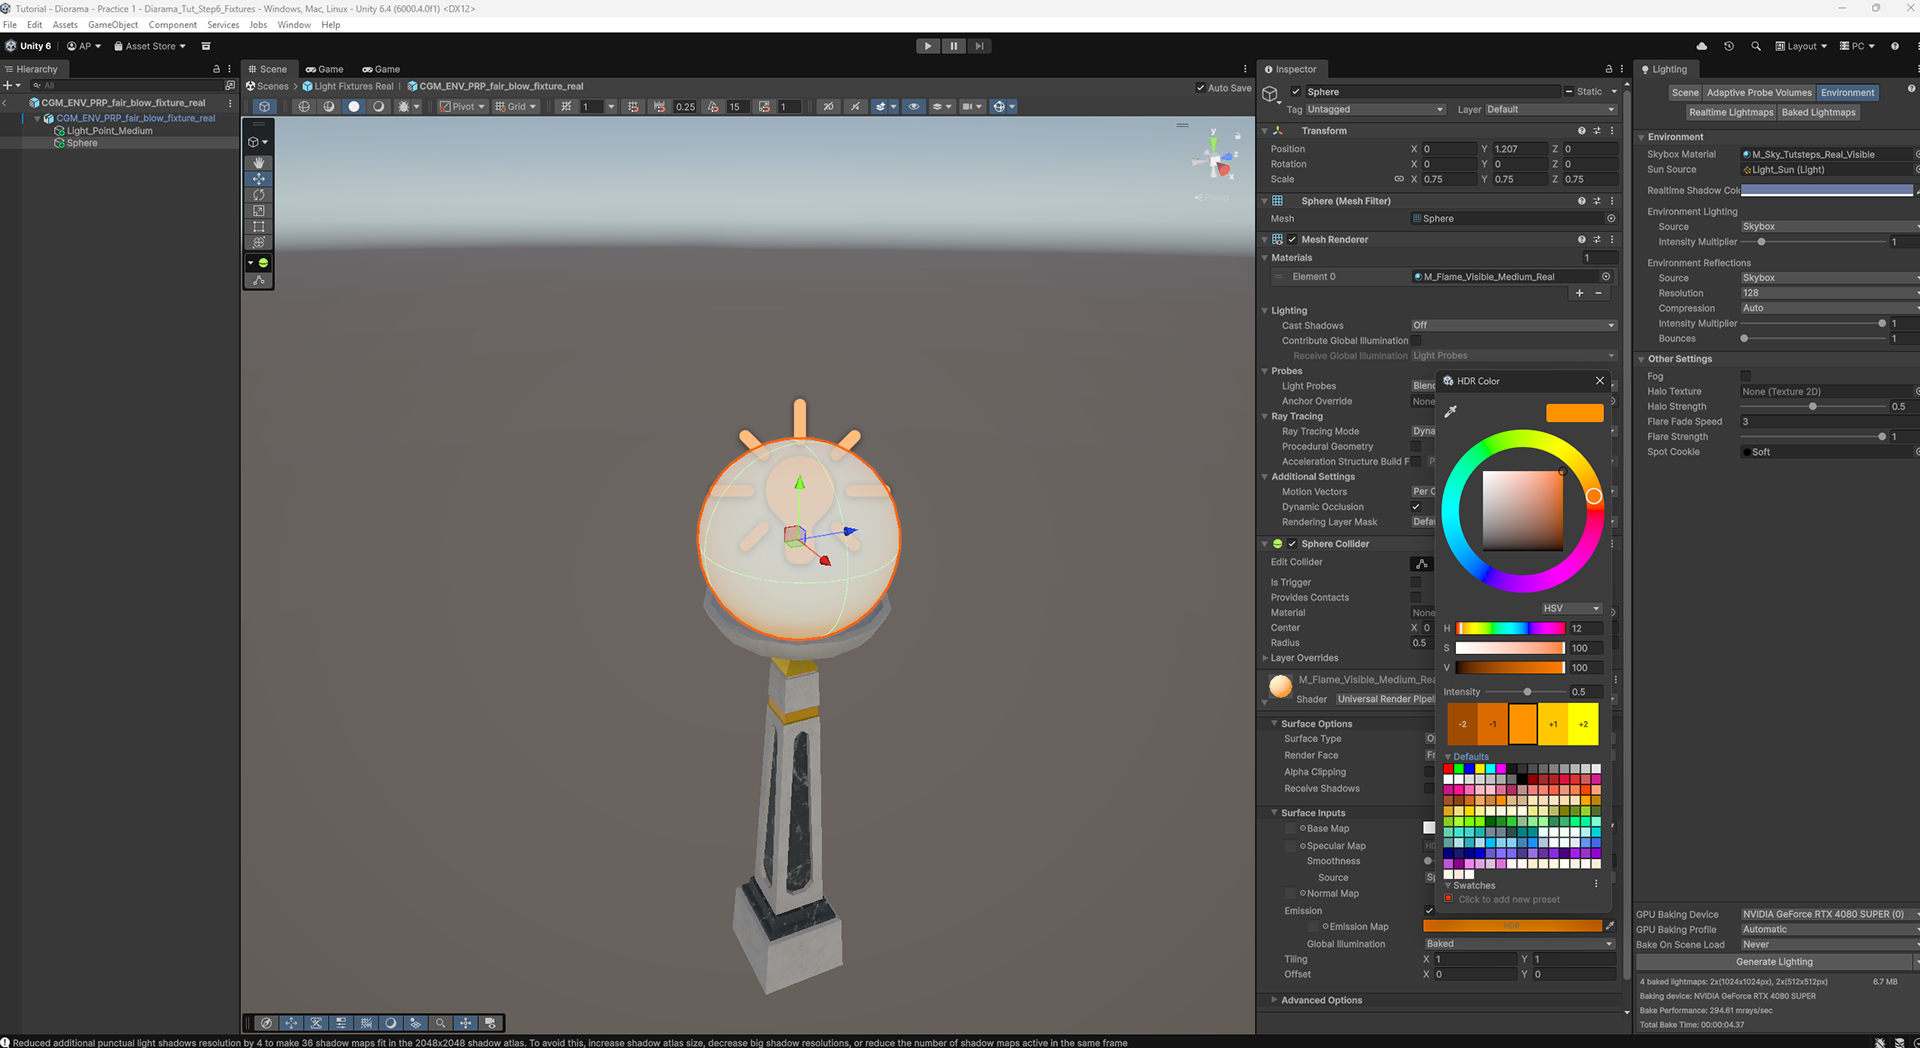The height and width of the screenshot is (1048, 1920).
Task: Select the Scale tool
Action: 259,211
